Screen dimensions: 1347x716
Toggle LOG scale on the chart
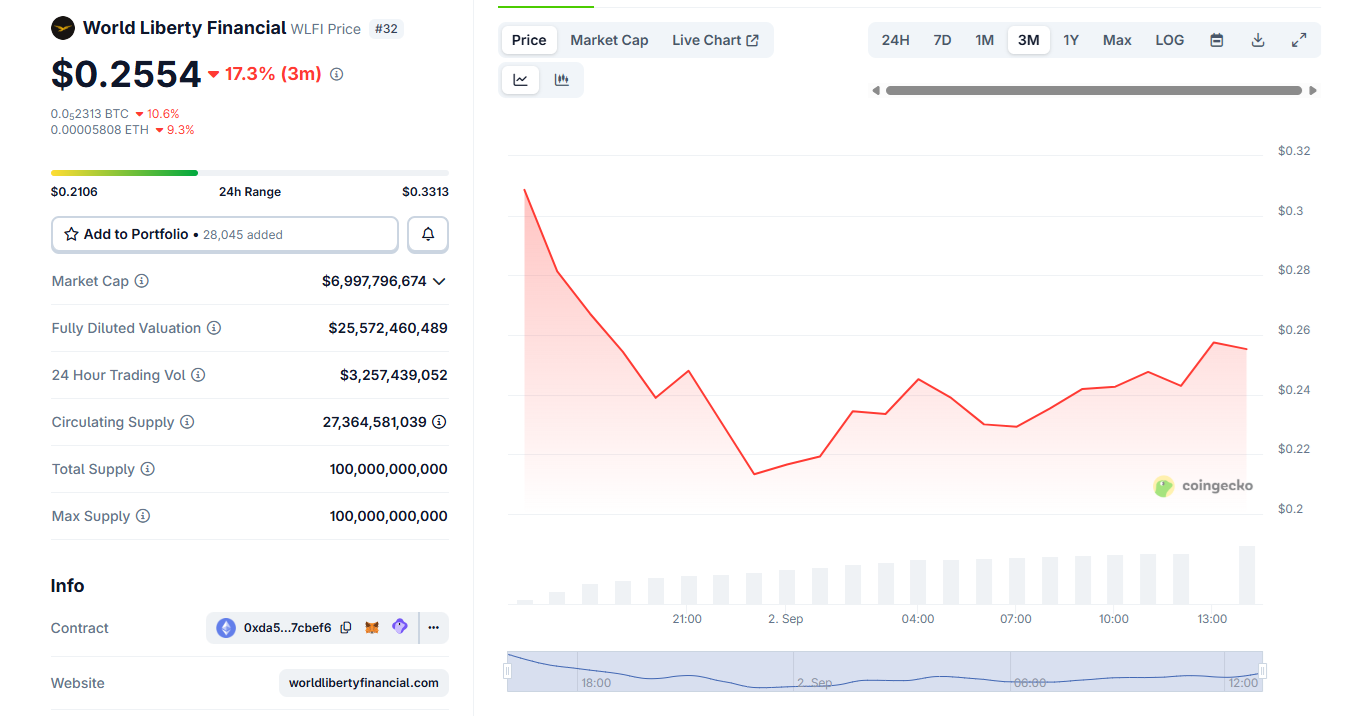(1169, 40)
